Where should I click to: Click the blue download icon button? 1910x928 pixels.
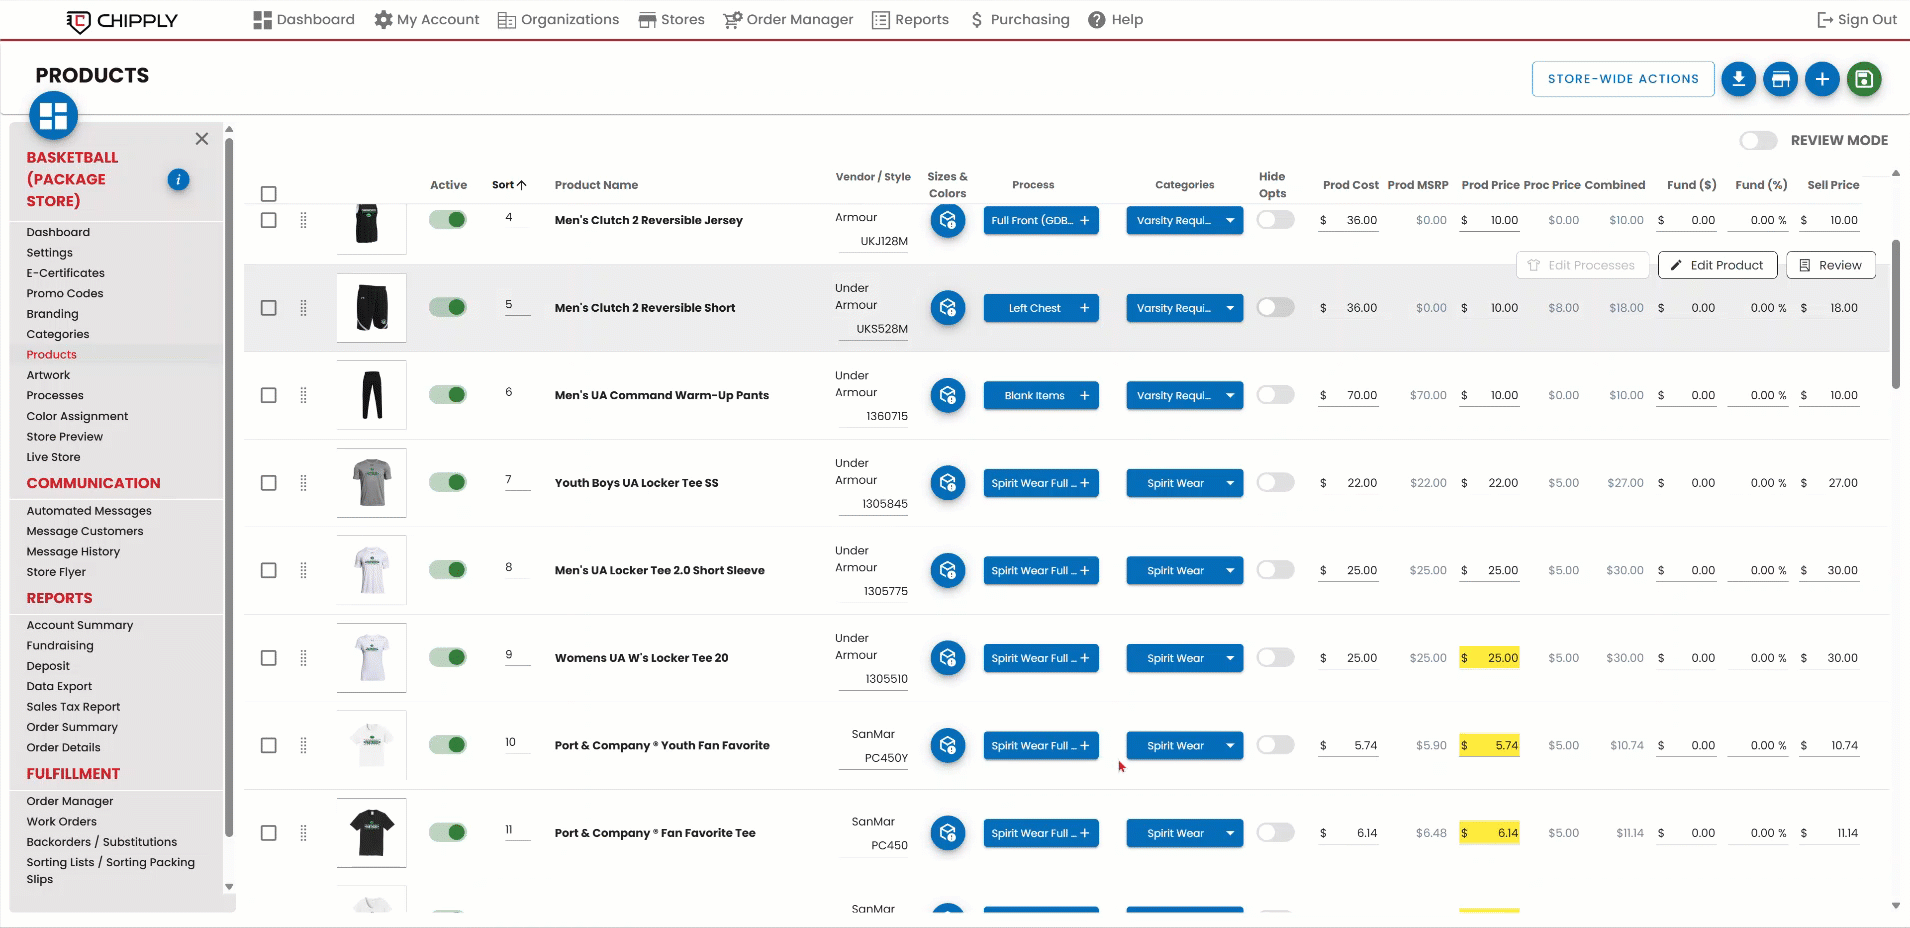point(1738,79)
